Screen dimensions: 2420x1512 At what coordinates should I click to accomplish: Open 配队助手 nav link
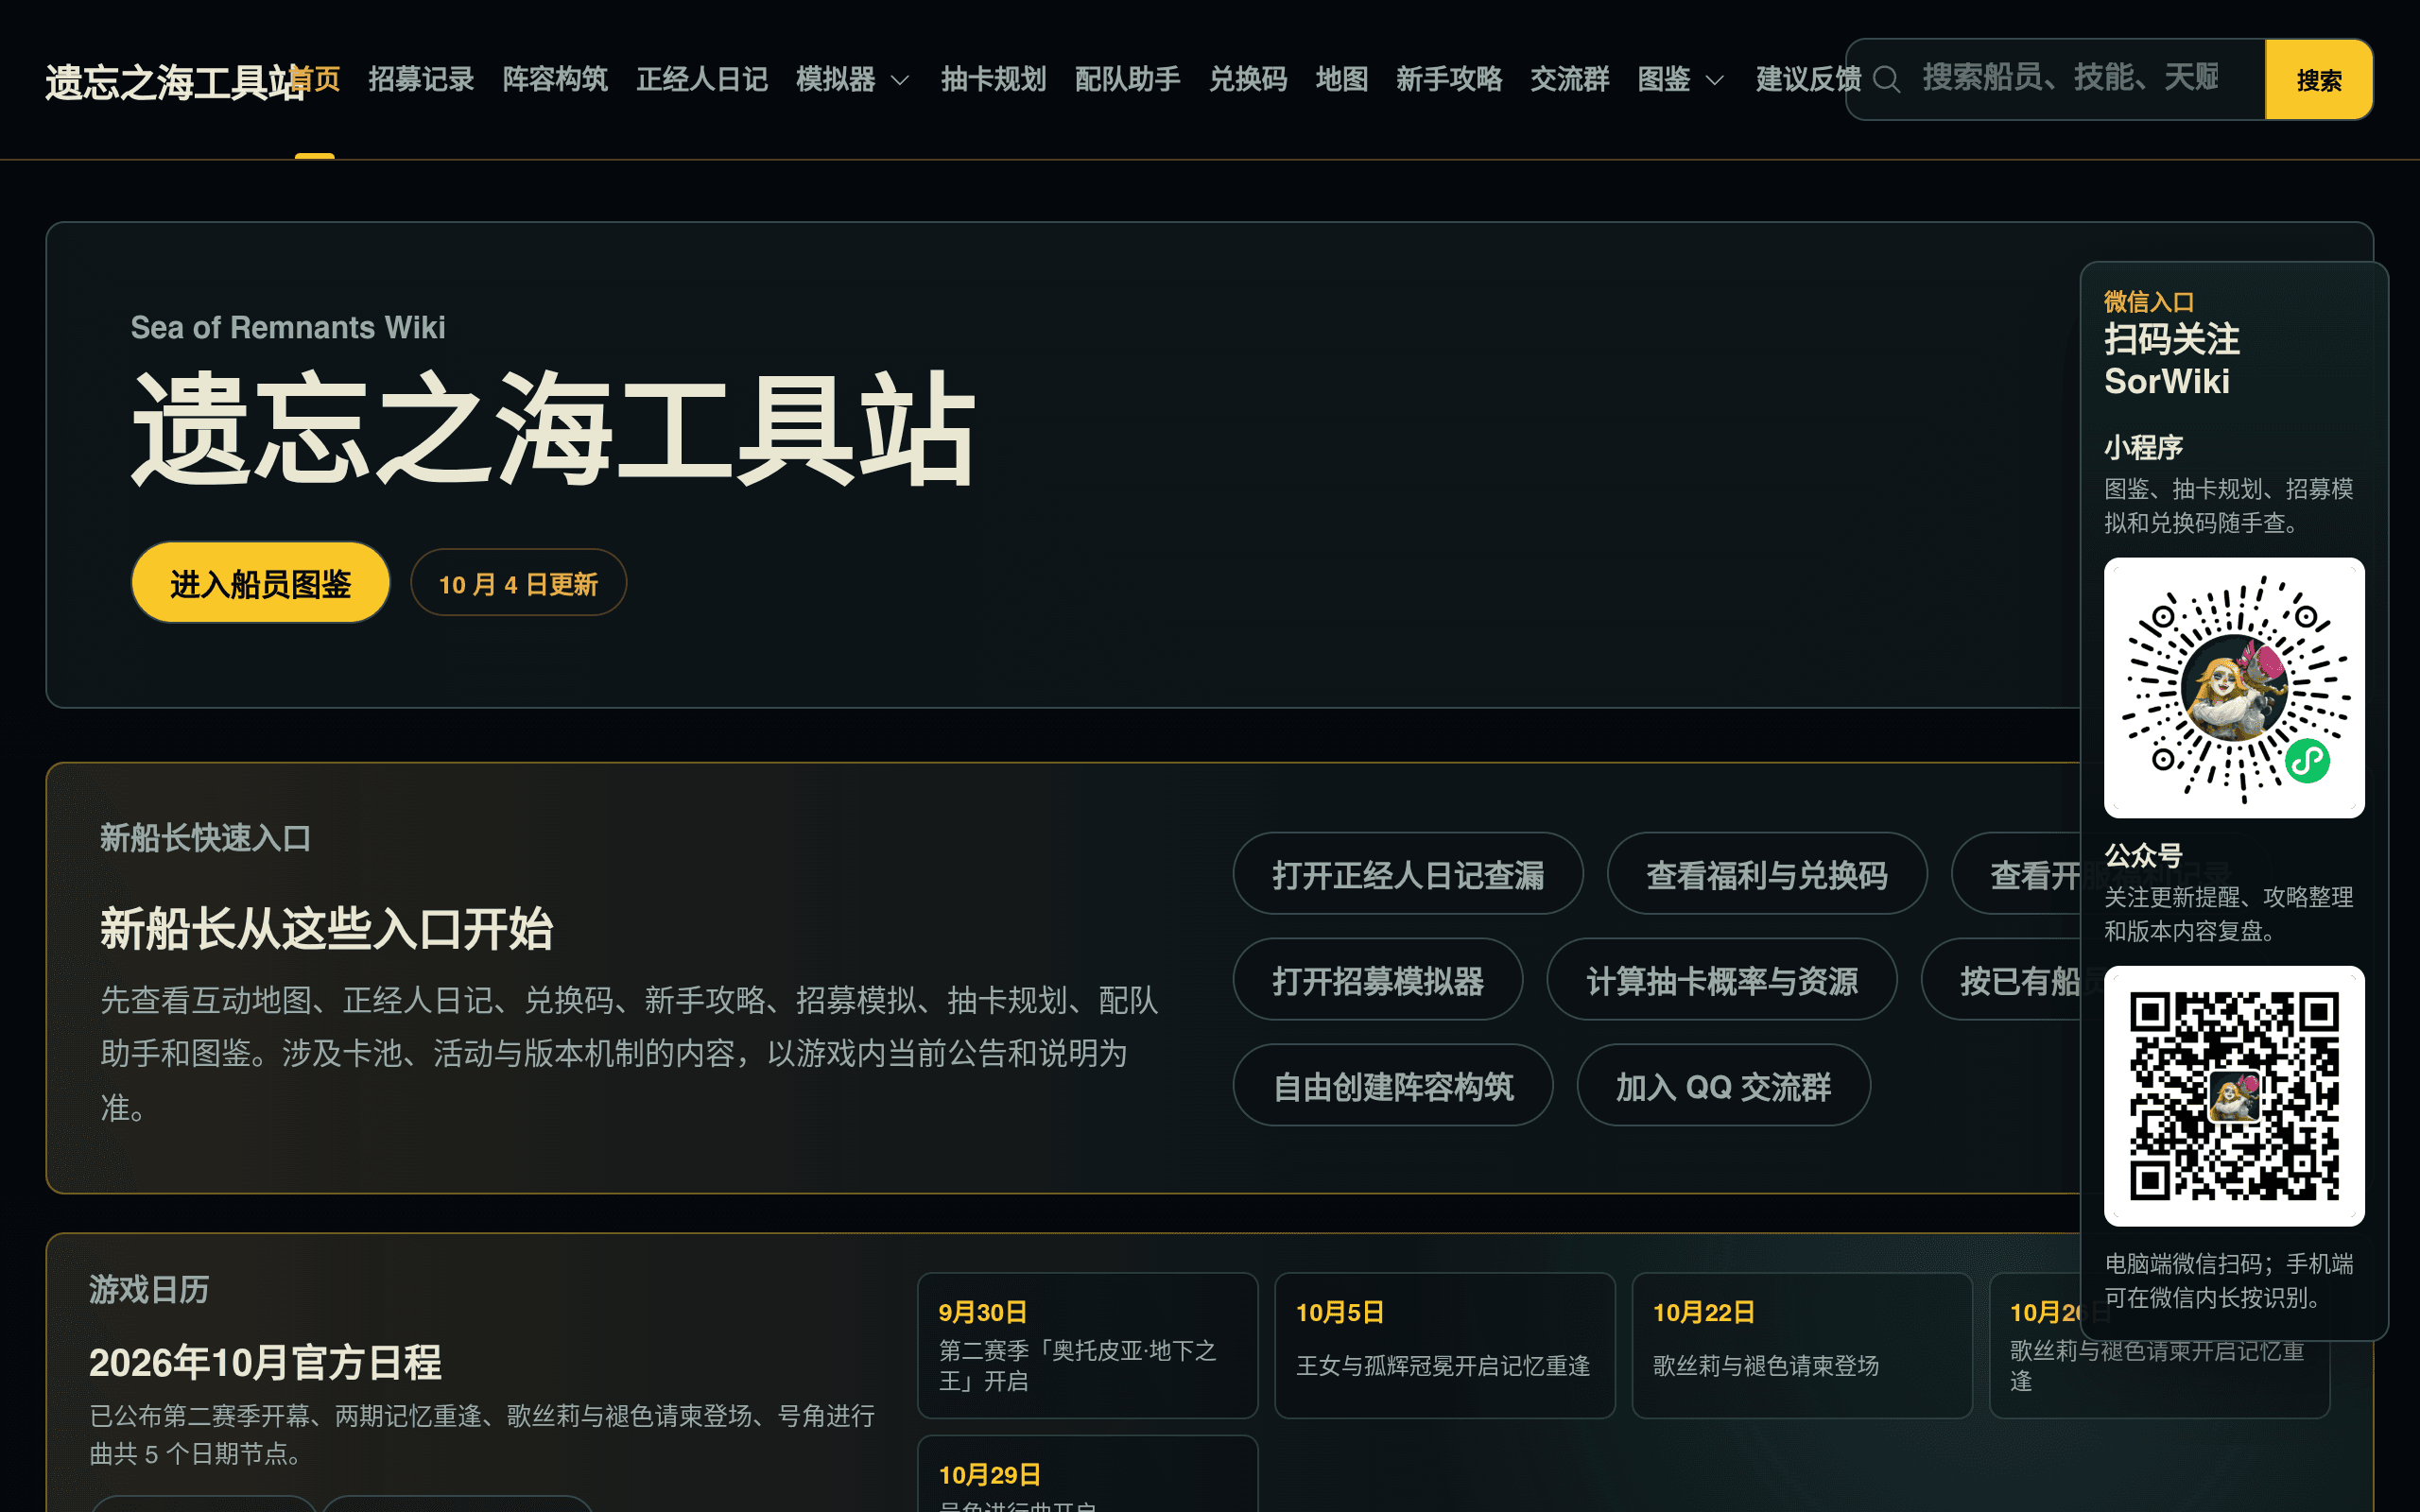point(1127,79)
